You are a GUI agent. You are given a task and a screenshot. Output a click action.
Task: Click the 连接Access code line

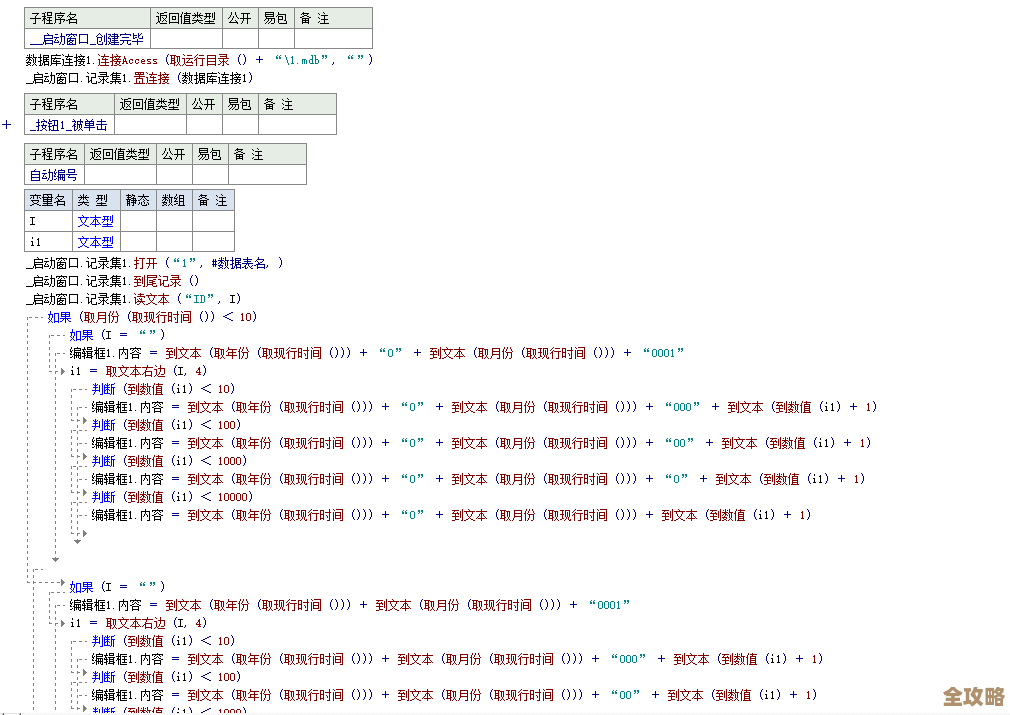[x=198, y=60]
